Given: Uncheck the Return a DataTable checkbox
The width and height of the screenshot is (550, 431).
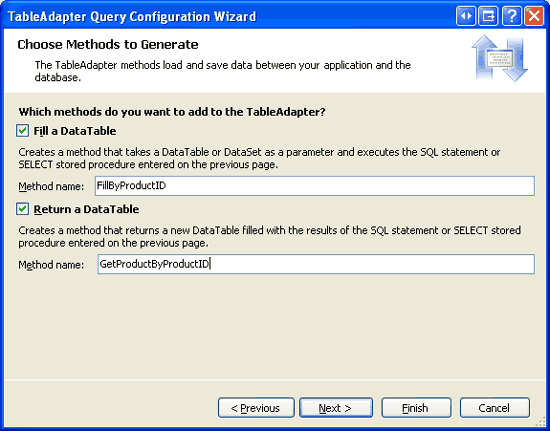Looking at the screenshot, I should tap(22, 209).
